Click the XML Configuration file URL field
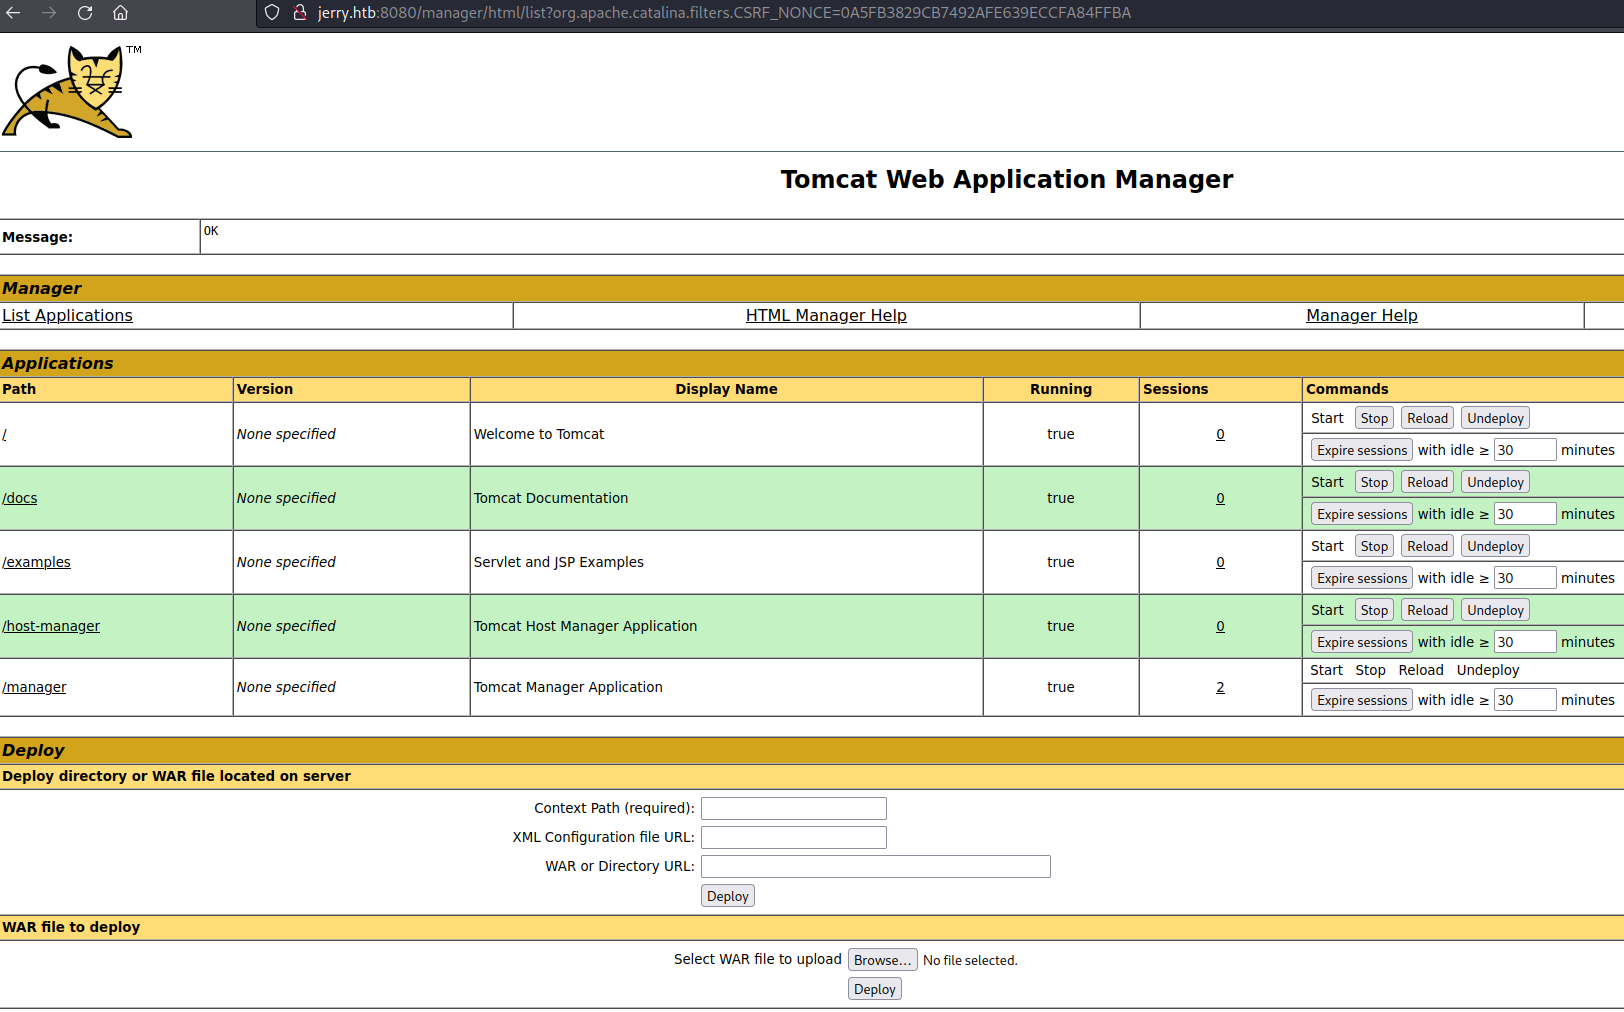The image size is (1624, 1012). point(794,837)
